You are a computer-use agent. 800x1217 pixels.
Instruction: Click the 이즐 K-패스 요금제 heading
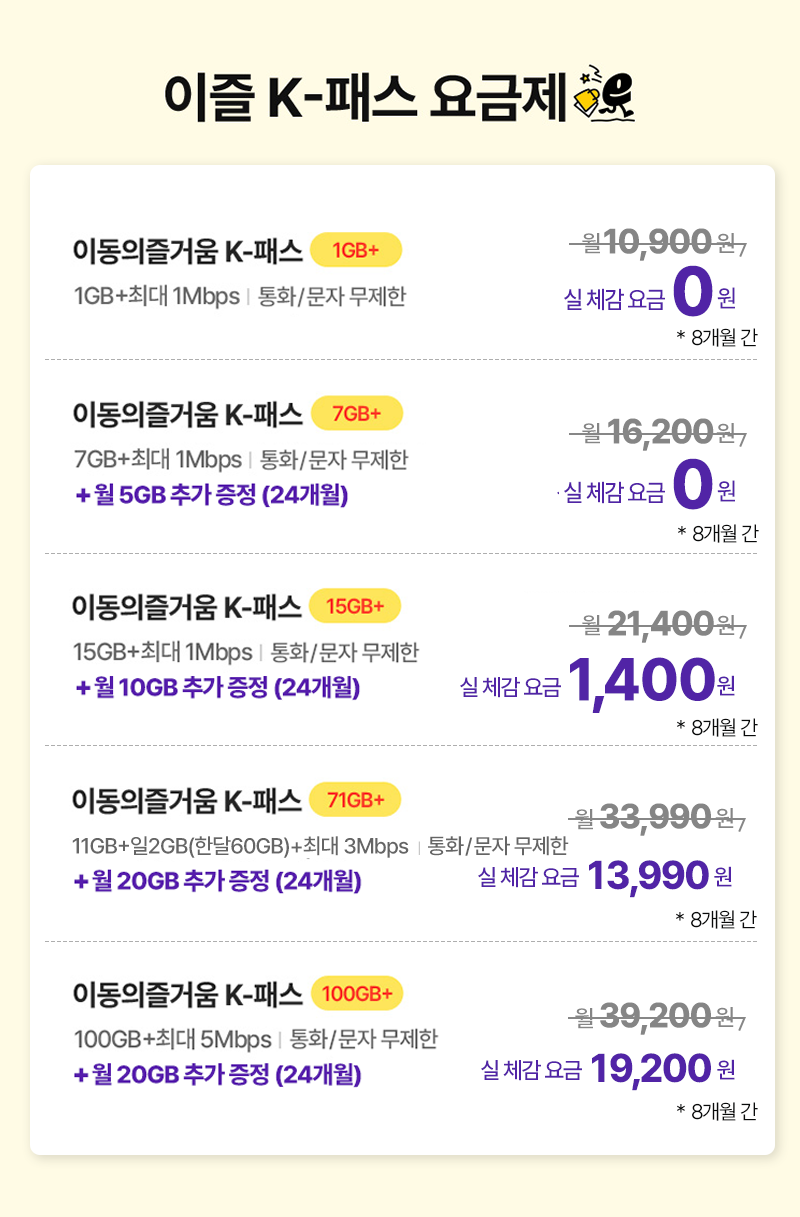(366, 97)
